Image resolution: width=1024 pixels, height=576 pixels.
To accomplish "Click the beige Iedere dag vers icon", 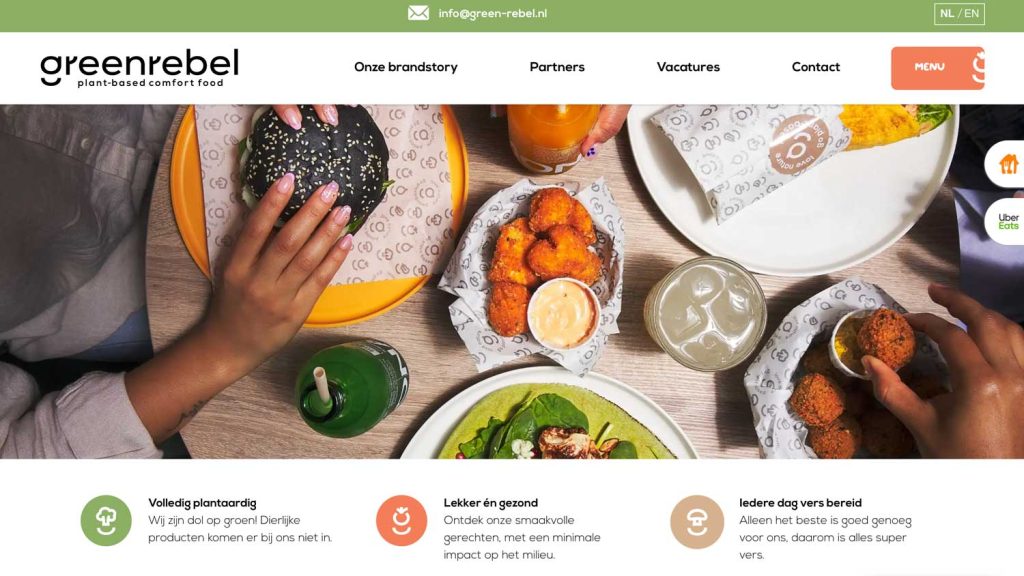I will (x=697, y=521).
